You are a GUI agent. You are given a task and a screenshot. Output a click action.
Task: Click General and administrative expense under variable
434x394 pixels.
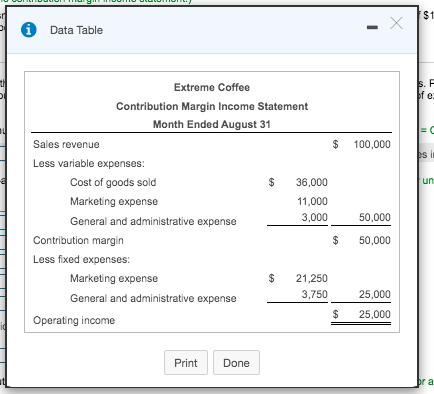coord(153,221)
